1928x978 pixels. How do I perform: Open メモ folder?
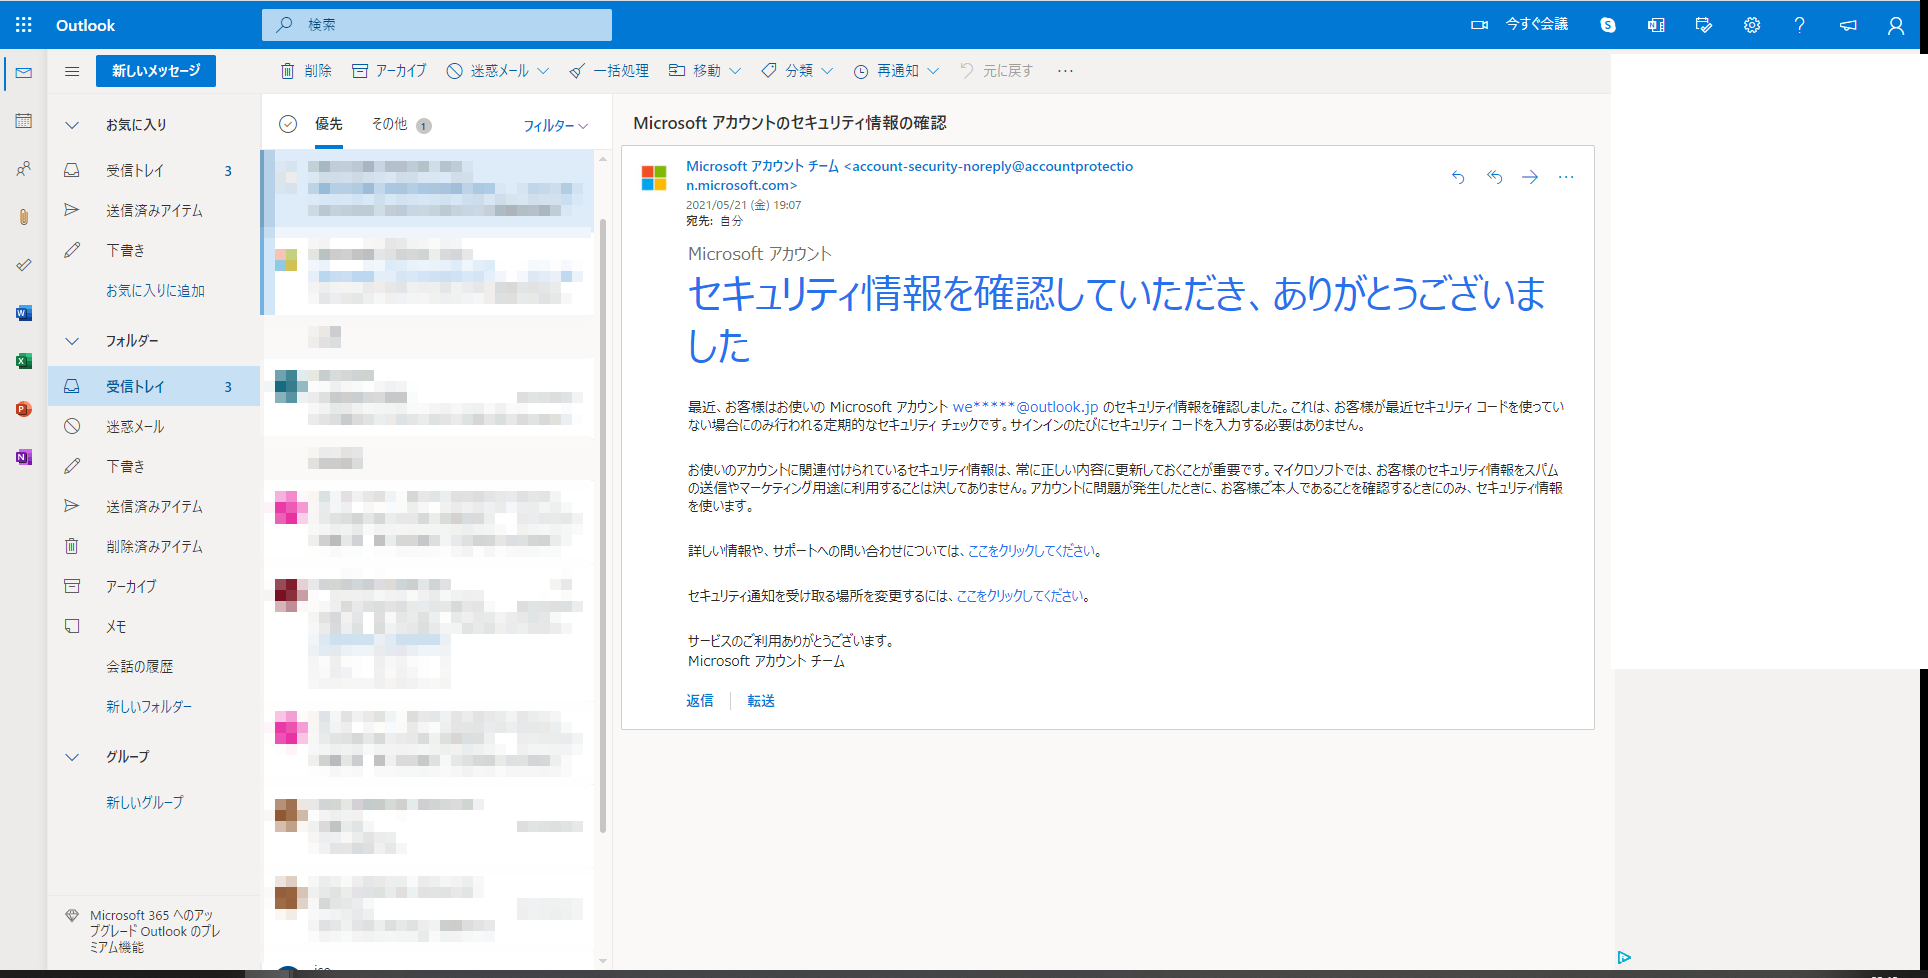pos(154,627)
